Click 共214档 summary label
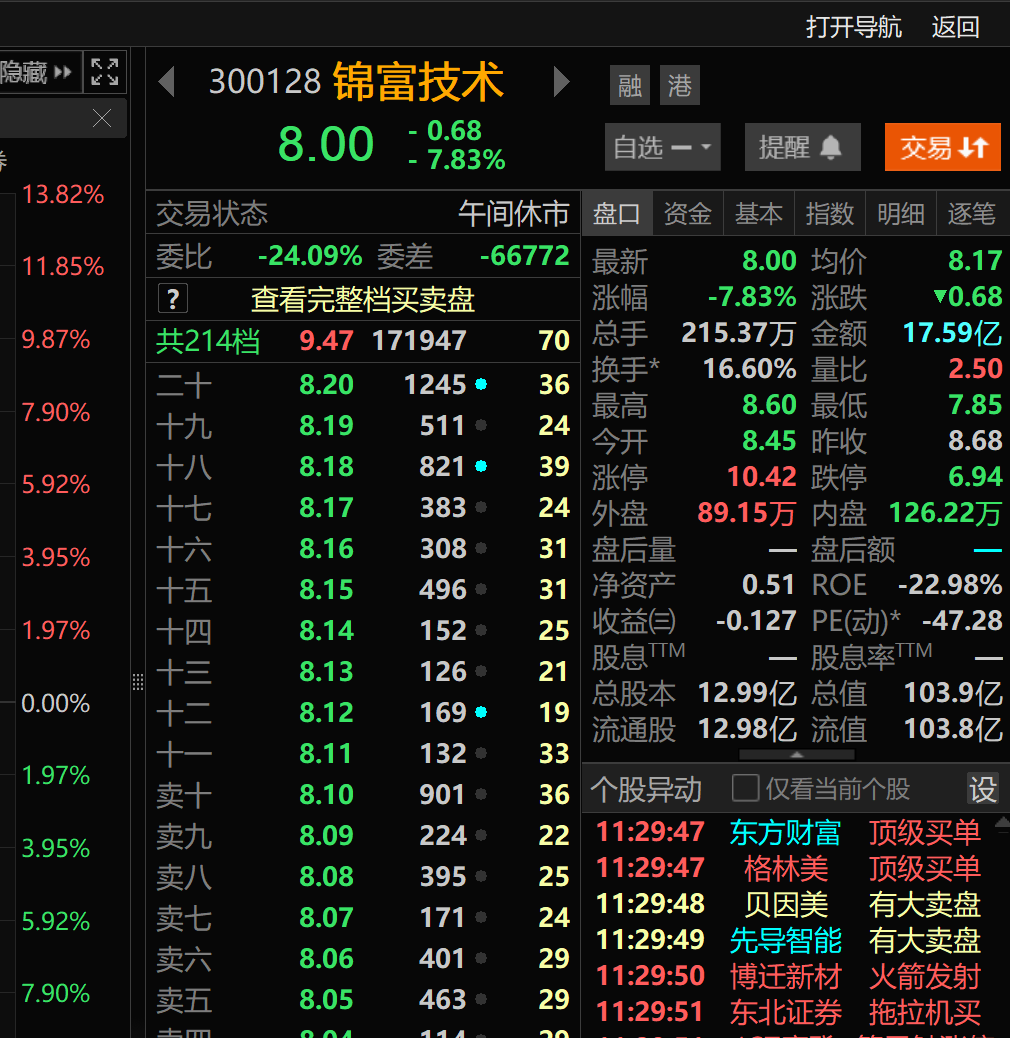Viewport: 1010px width, 1038px height. pyautogui.click(x=208, y=341)
